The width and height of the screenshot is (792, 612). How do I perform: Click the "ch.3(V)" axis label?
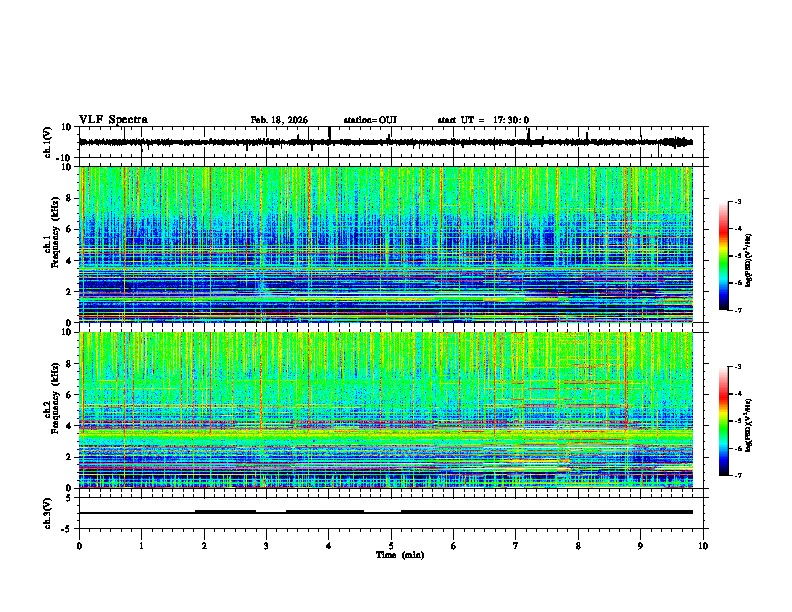coord(47,514)
